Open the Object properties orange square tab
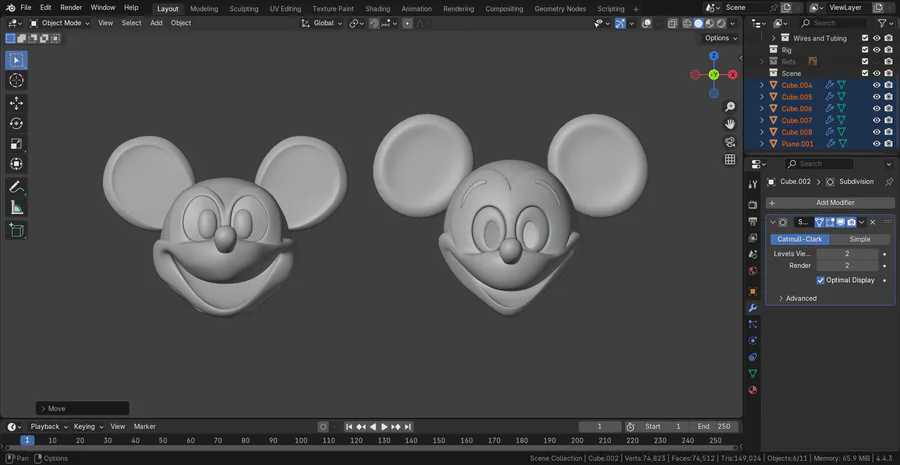 [x=753, y=292]
